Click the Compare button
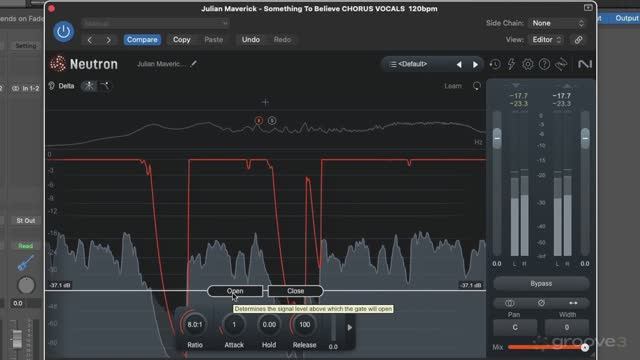 point(142,40)
